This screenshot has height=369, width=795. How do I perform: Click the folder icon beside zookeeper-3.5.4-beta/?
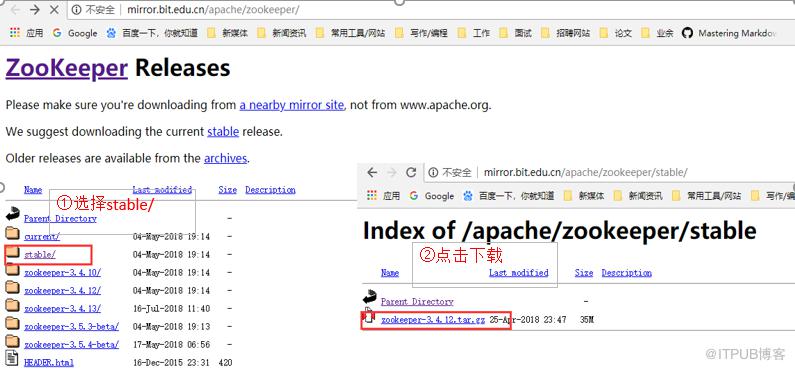point(13,342)
